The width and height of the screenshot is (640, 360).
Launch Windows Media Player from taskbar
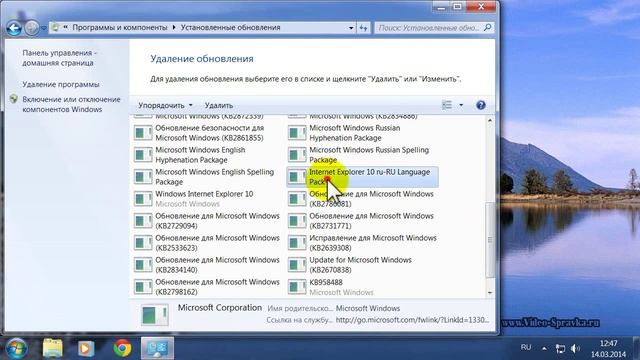(86, 348)
